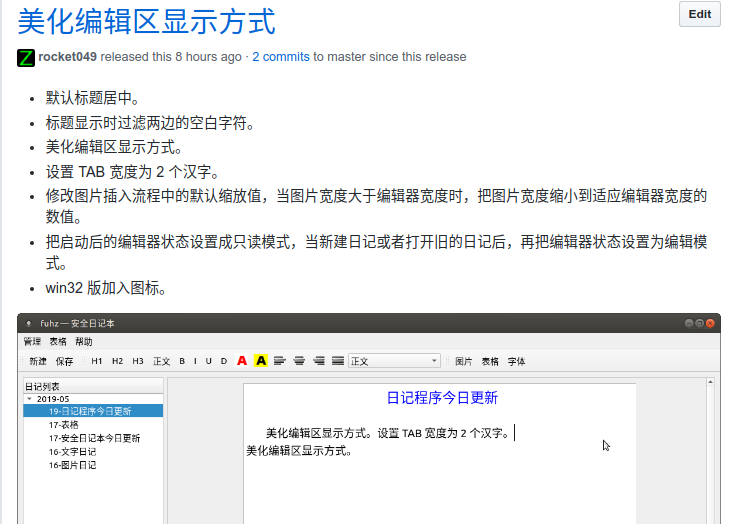The width and height of the screenshot is (735, 524).
Task: Minimize the fuhz 安全日记本 window
Action: 689,323
